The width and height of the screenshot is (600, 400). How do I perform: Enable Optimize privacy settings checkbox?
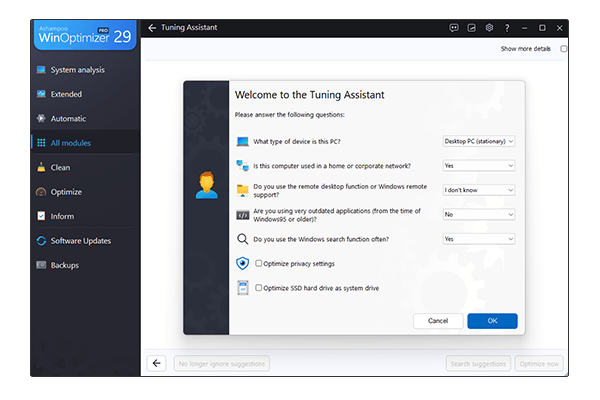click(x=259, y=263)
